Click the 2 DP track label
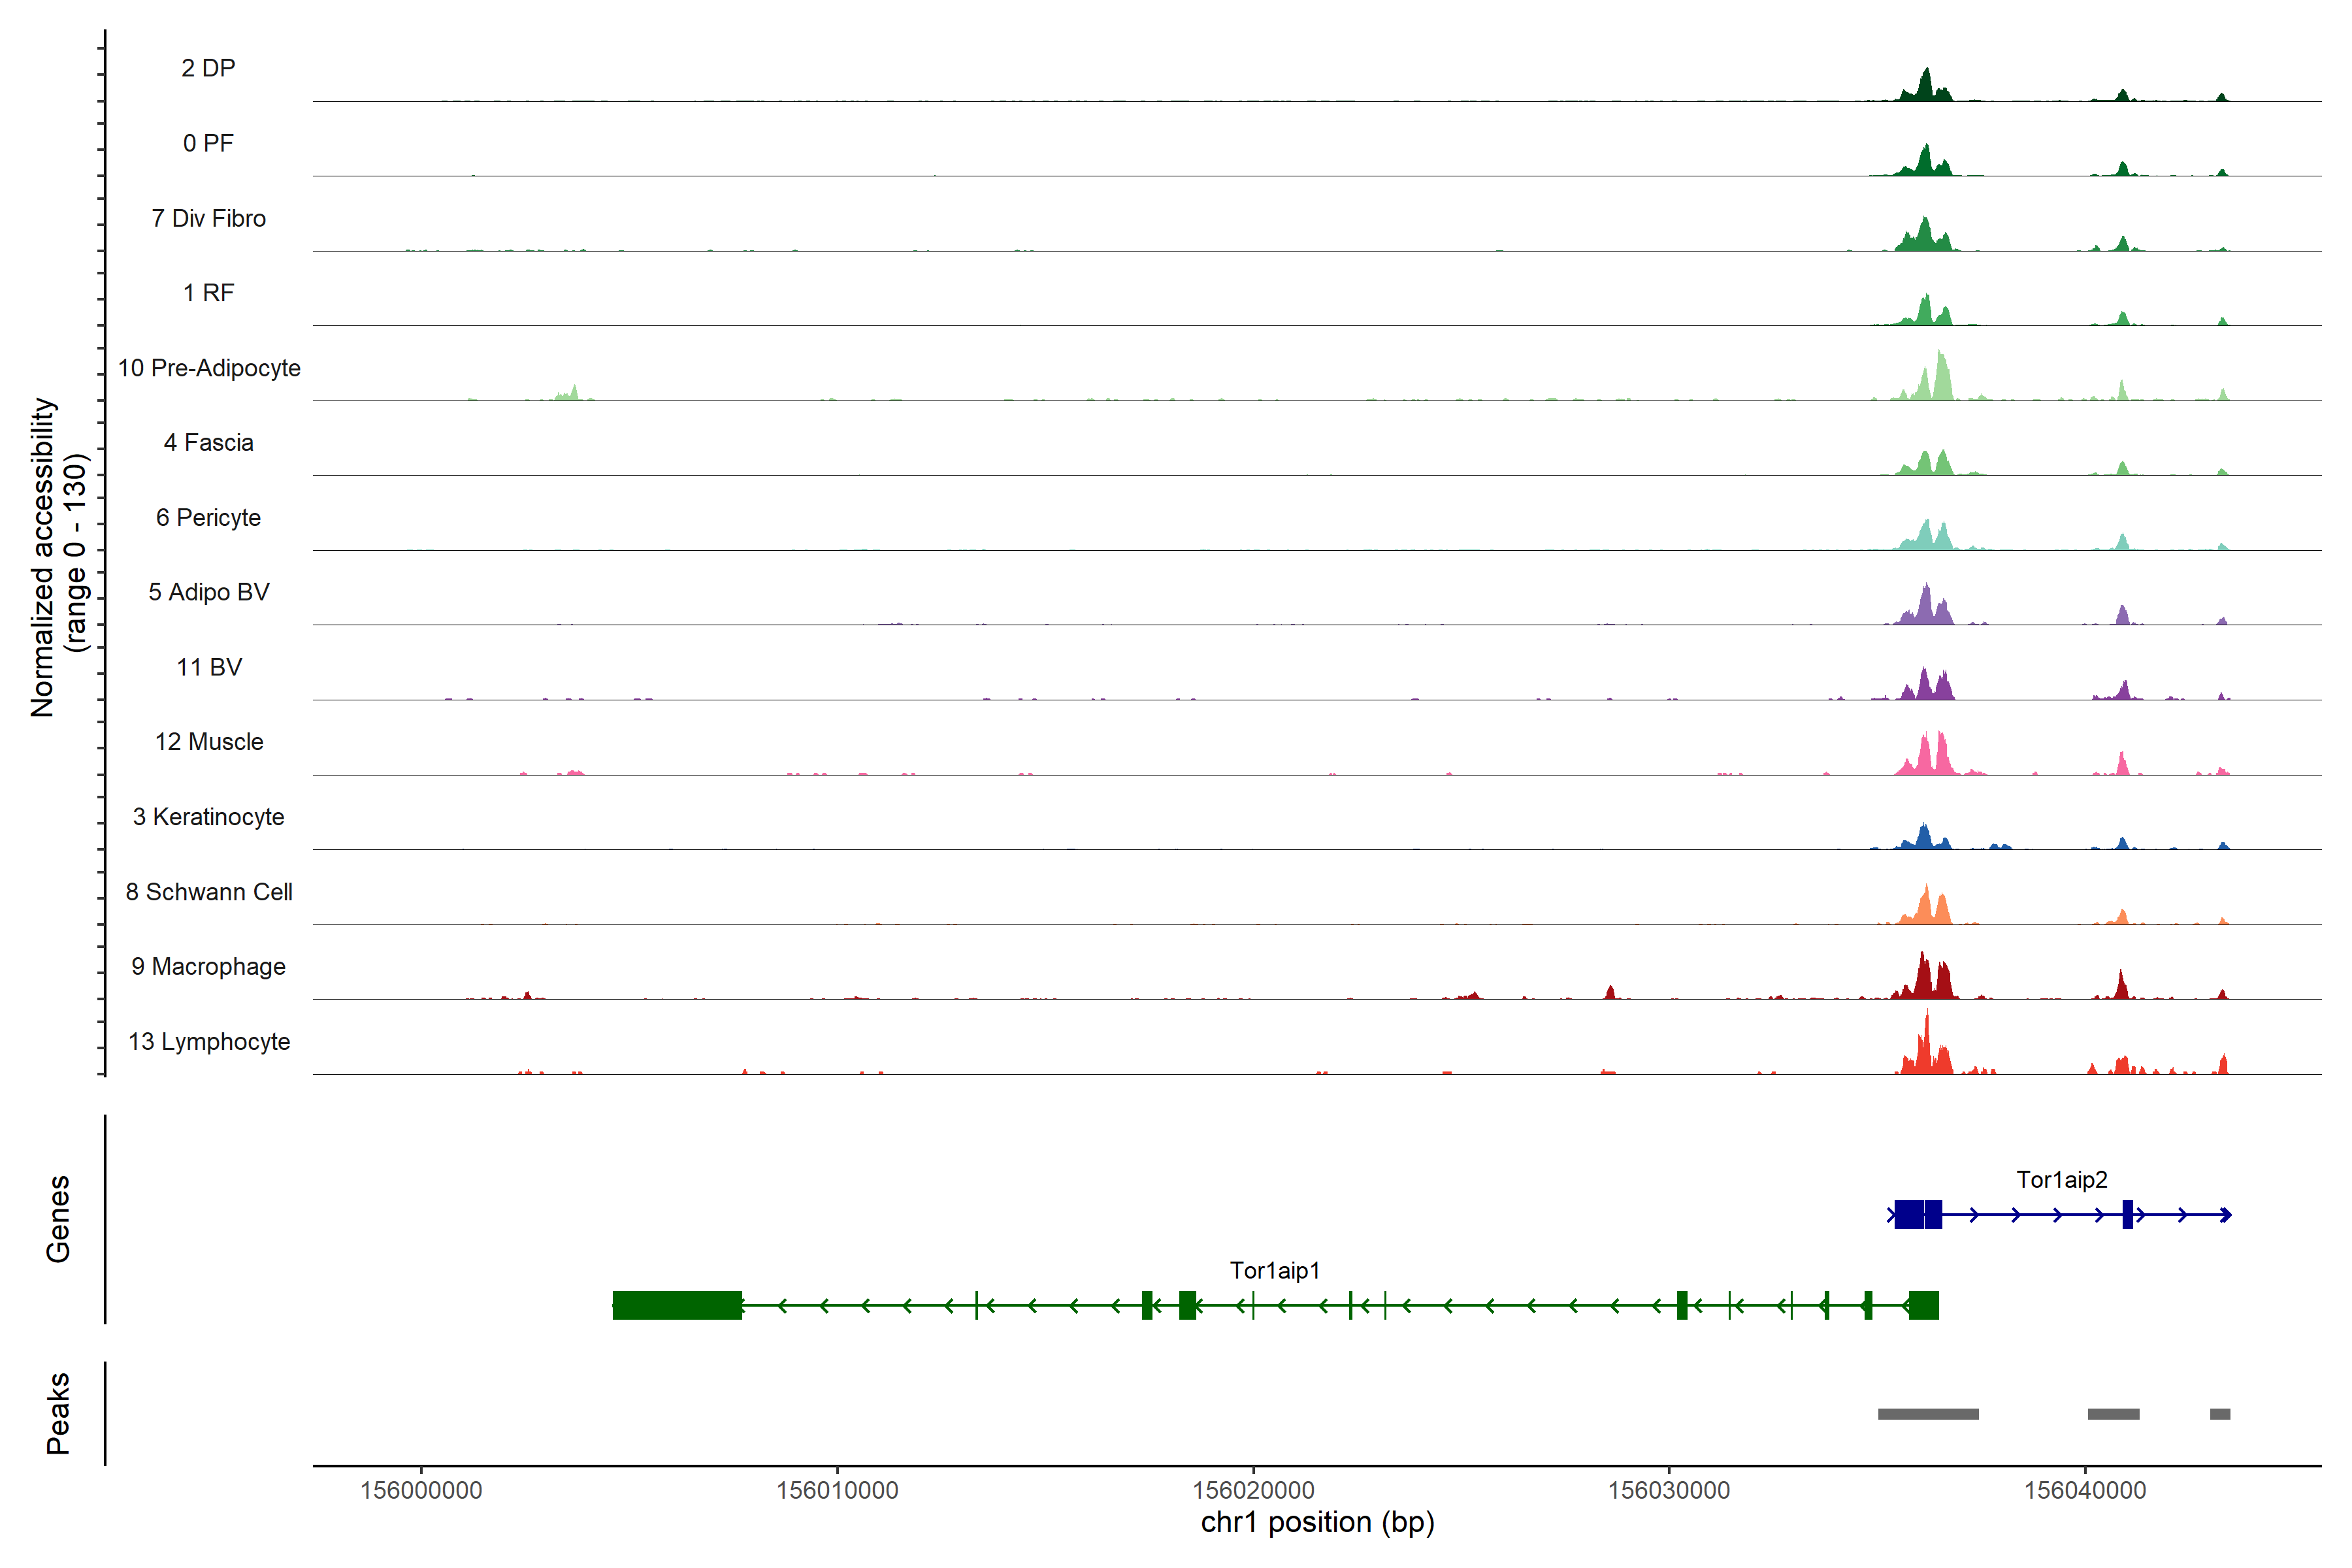 [208, 68]
